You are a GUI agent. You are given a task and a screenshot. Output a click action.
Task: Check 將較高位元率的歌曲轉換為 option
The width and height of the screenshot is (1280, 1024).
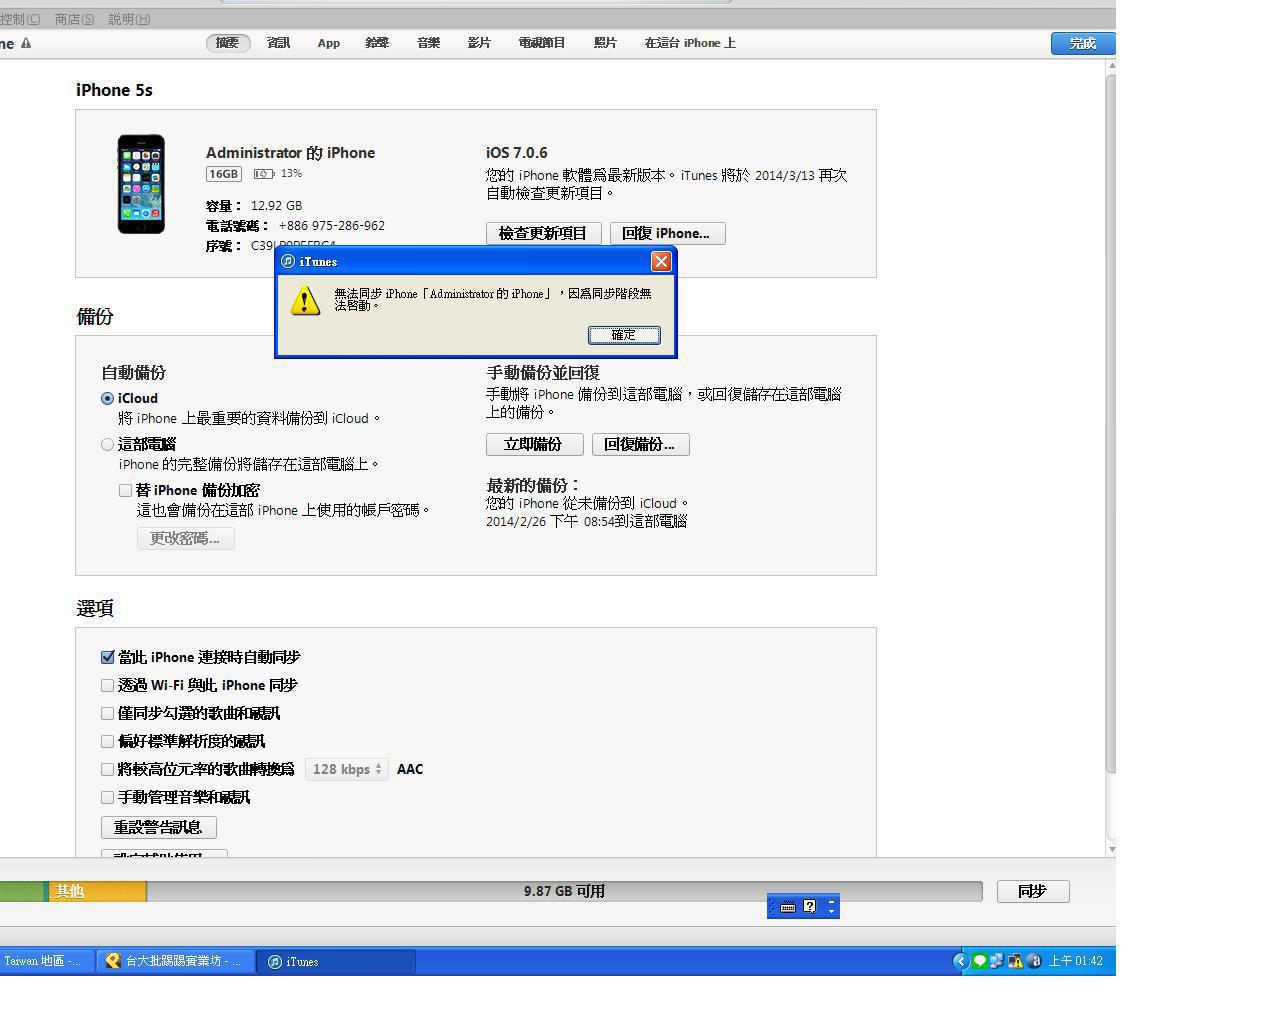(x=107, y=769)
